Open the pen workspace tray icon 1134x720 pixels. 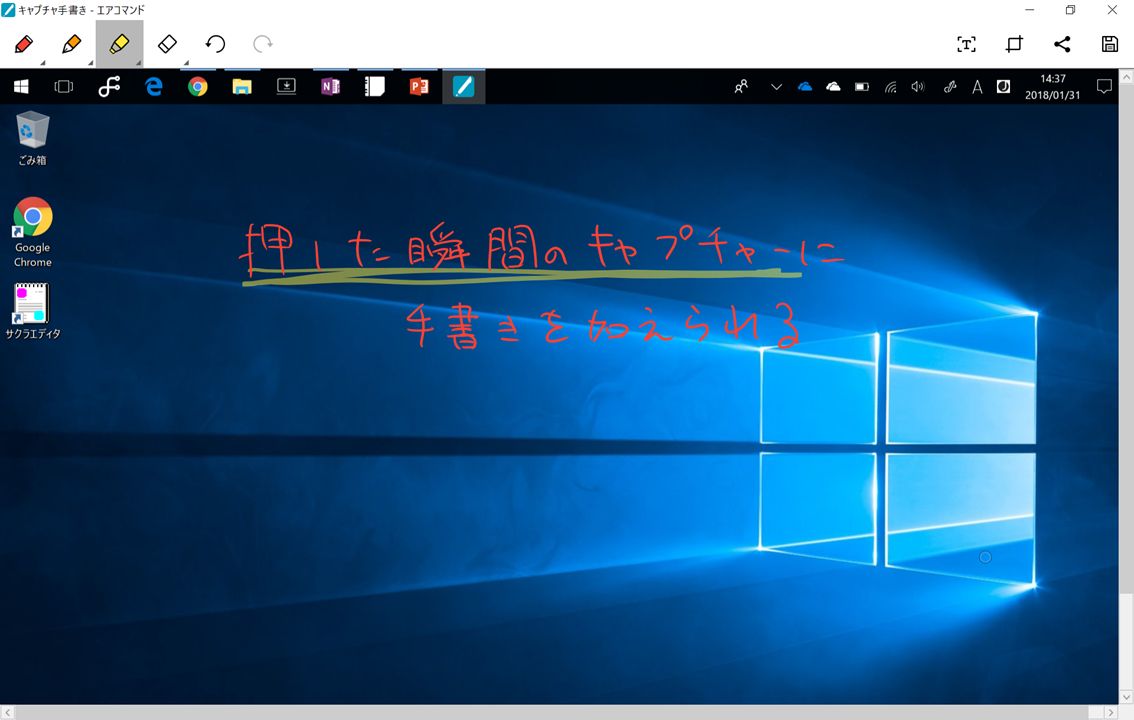[x=950, y=87]
